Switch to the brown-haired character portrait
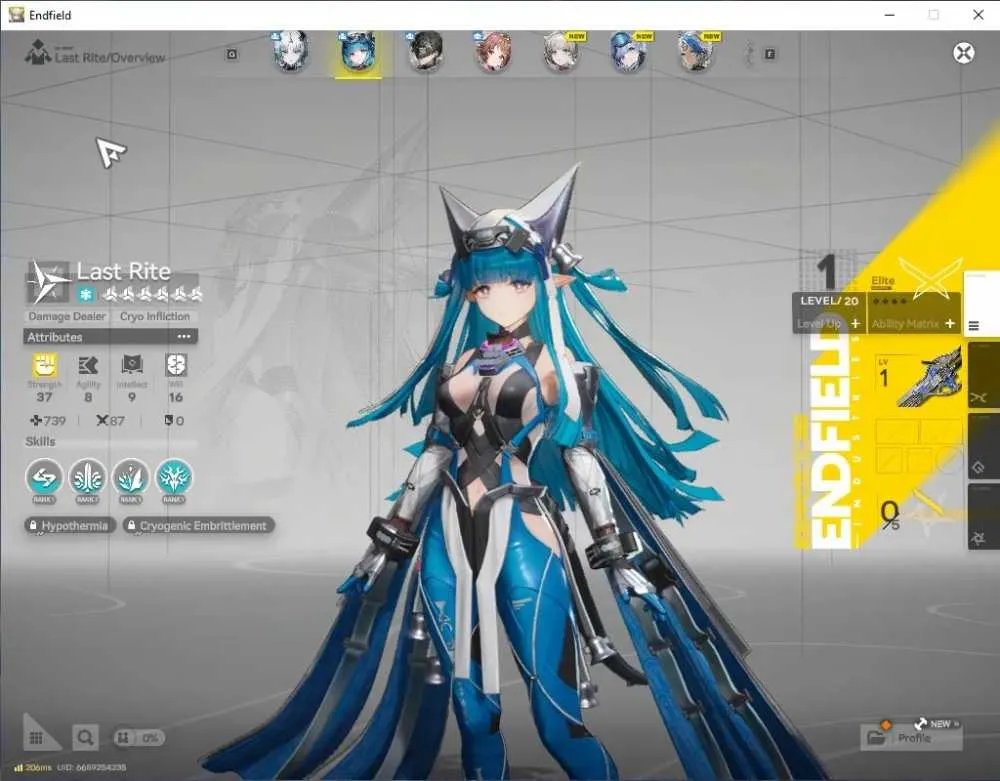The width and height of the screenshot is (1000, 781). pyautogui.click(x=493, y=52)
